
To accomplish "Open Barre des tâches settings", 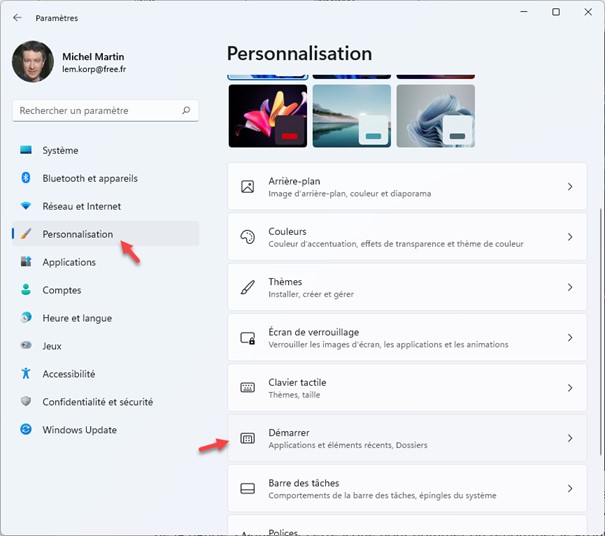I will pos(406,488).
